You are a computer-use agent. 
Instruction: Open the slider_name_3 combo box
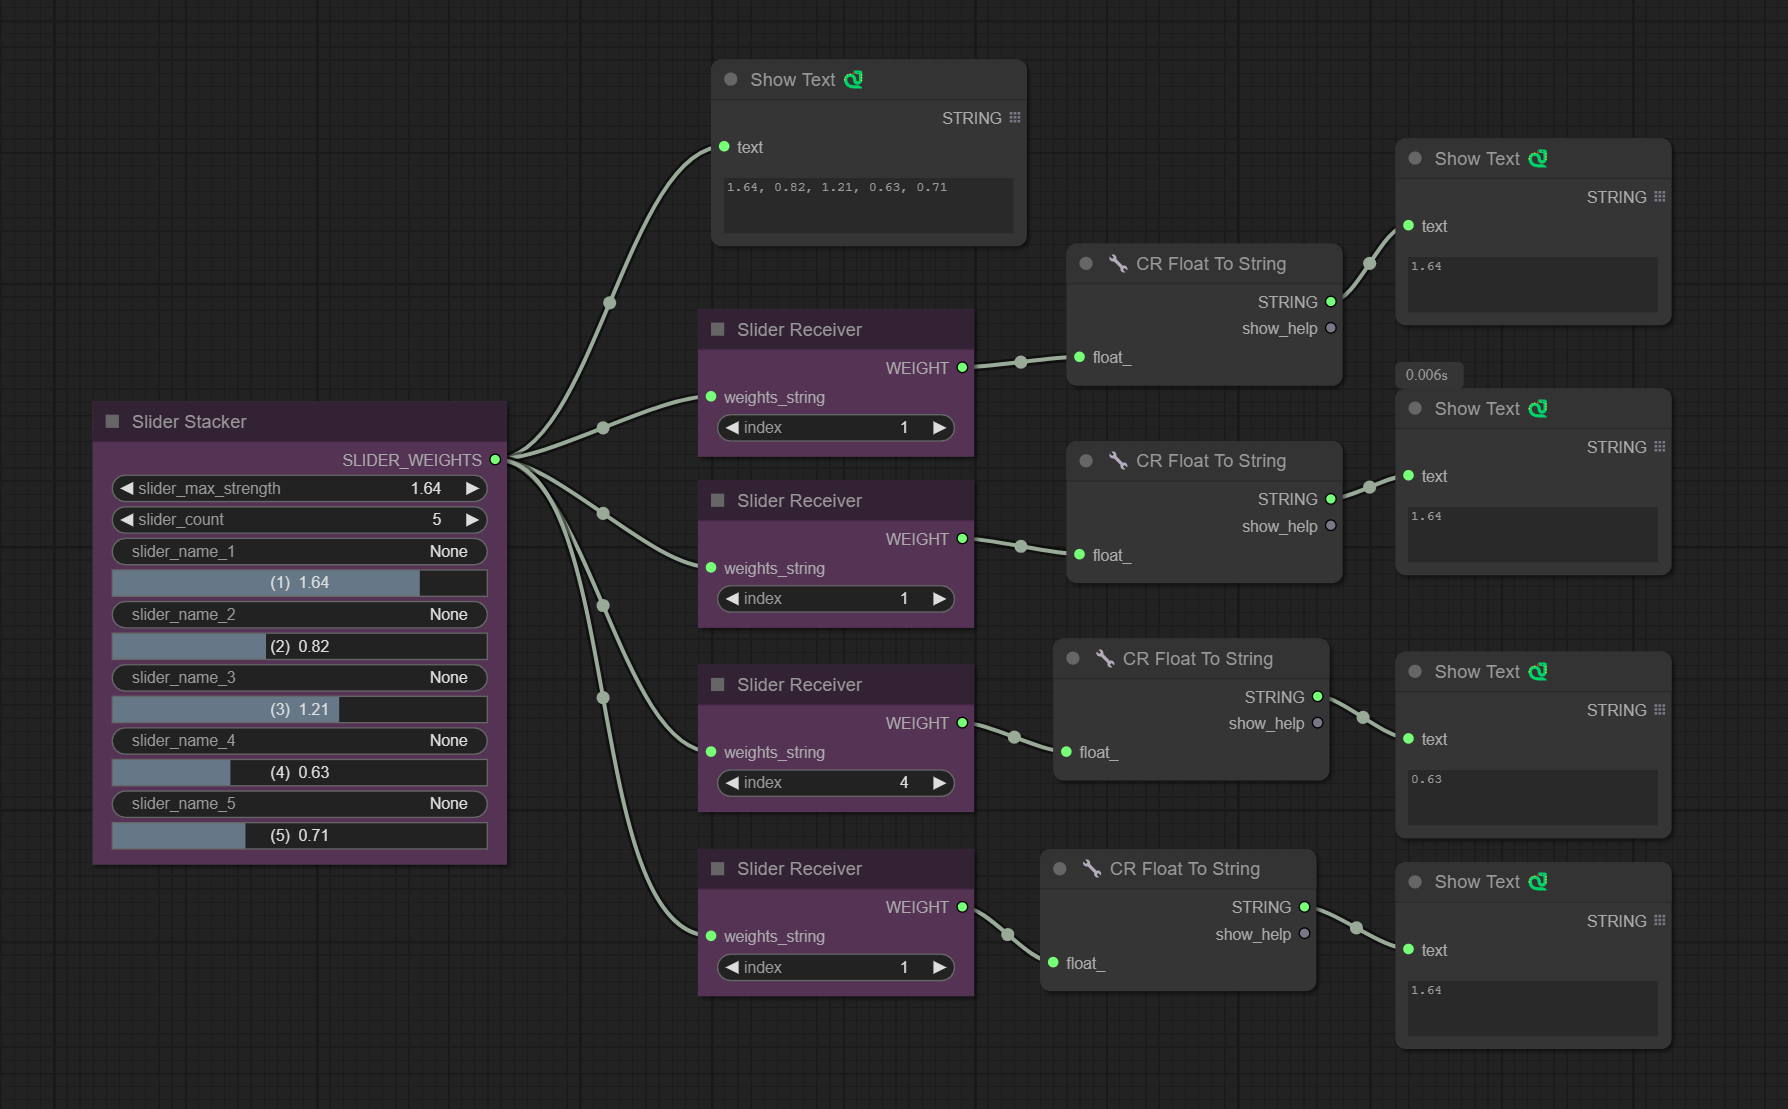pyautogui.click(x=300, y=678)
